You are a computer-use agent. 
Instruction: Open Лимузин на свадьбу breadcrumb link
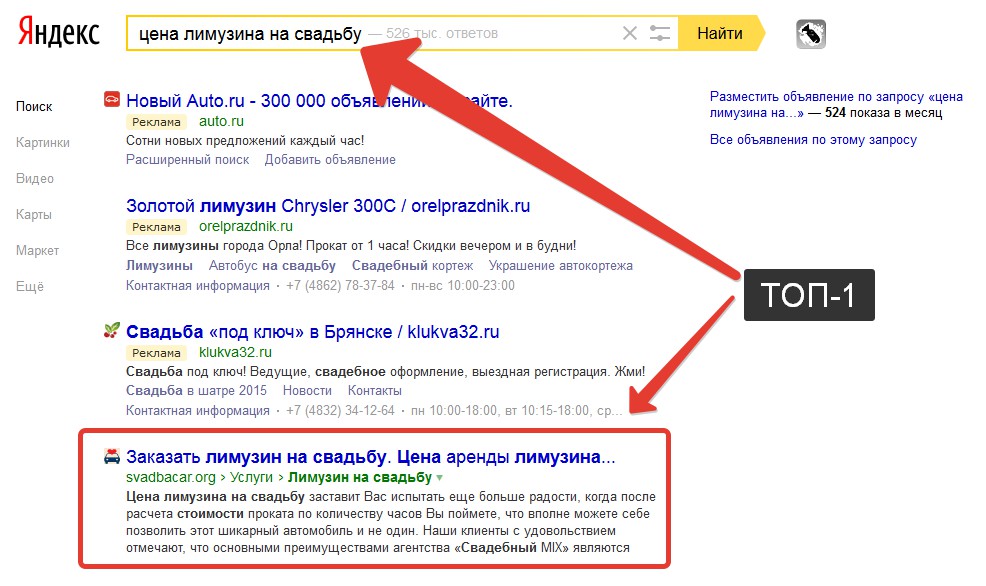point(360,477)
